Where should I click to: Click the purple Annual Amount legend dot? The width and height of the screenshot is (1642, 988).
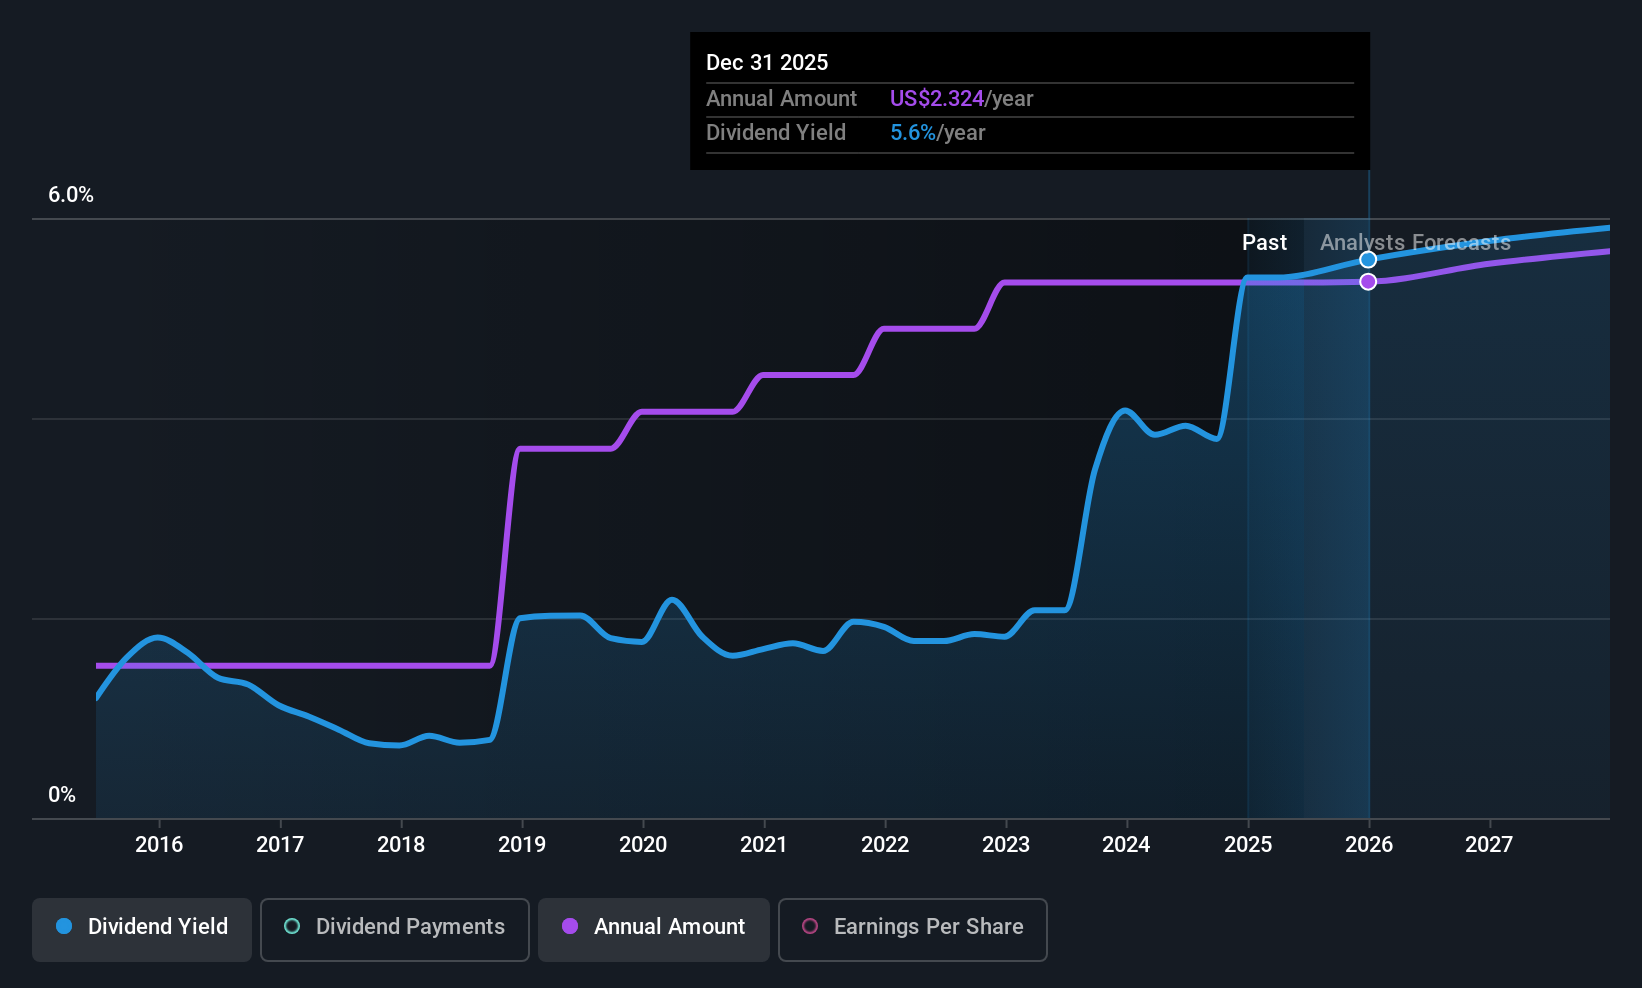[570, 926]
